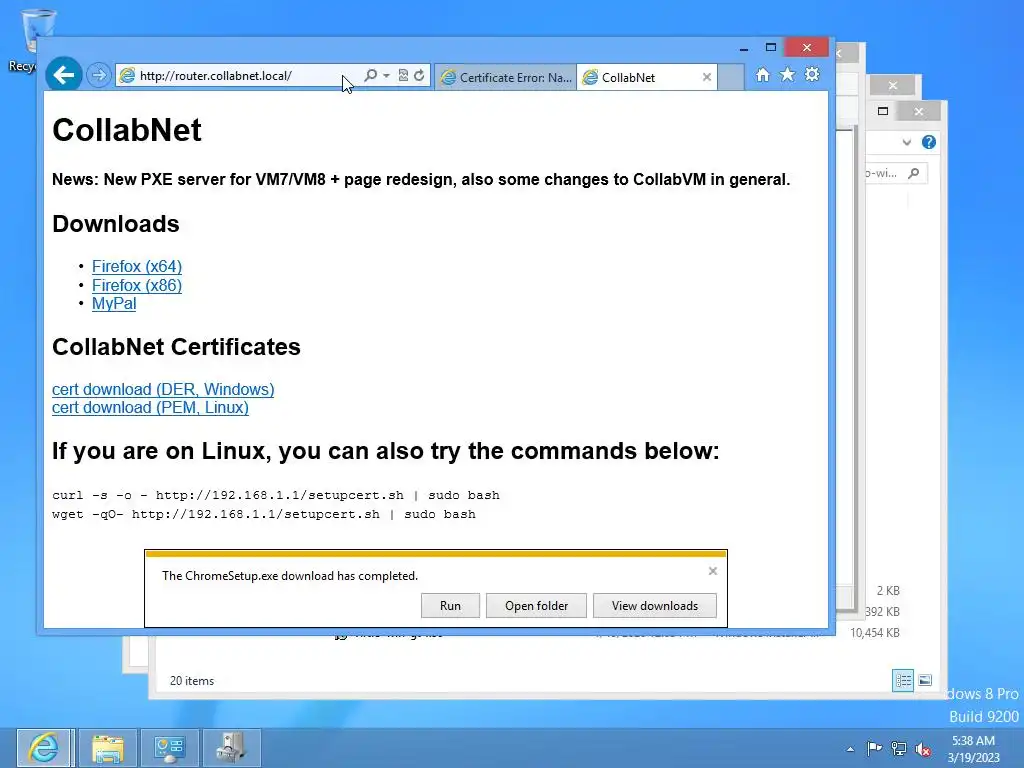Switch Explorer to large icons view
This screenshot has height=768, width=1024.
click(x=925, y=680)
